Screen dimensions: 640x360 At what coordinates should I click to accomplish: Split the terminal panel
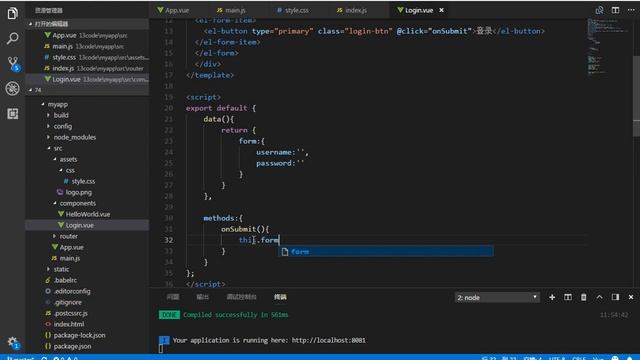click(x=567, y=297)
